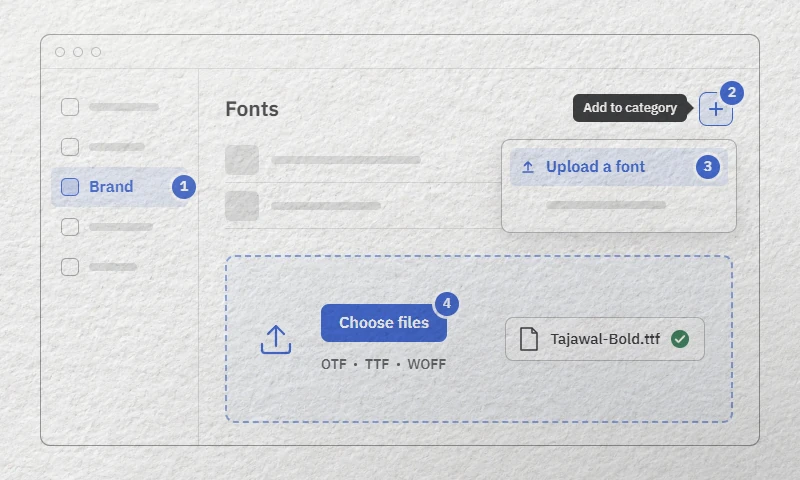800x480 pixels.
Task: Click the green checkmark on Tajawal-Bold.ttf
Action: point(680,339)
